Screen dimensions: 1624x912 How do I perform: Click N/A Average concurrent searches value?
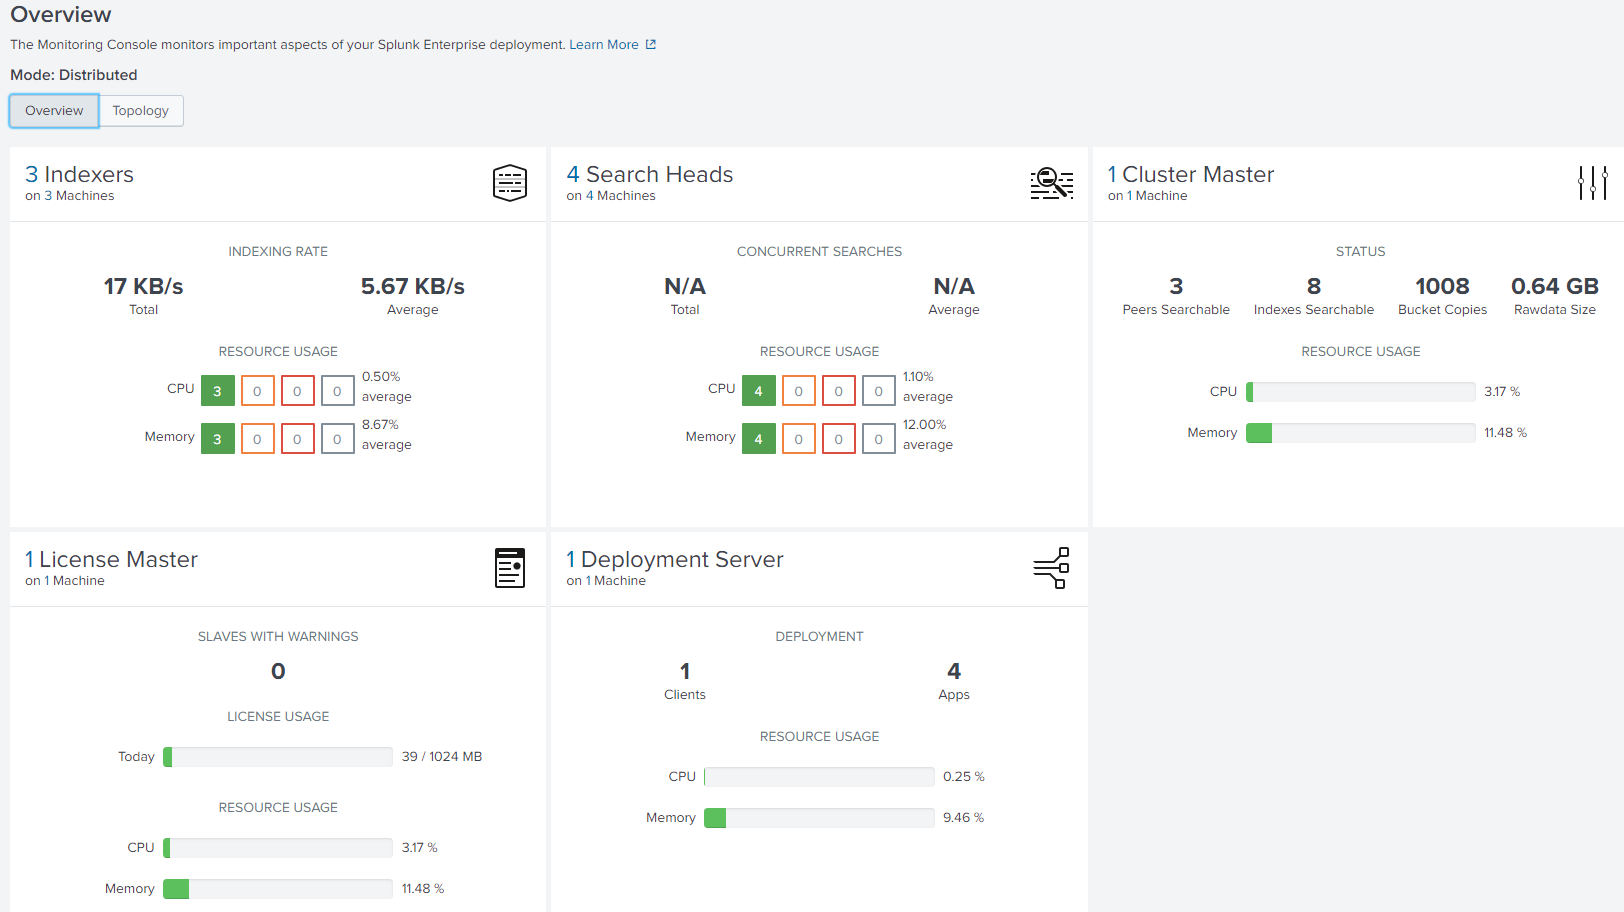click(x=954, y=287)
